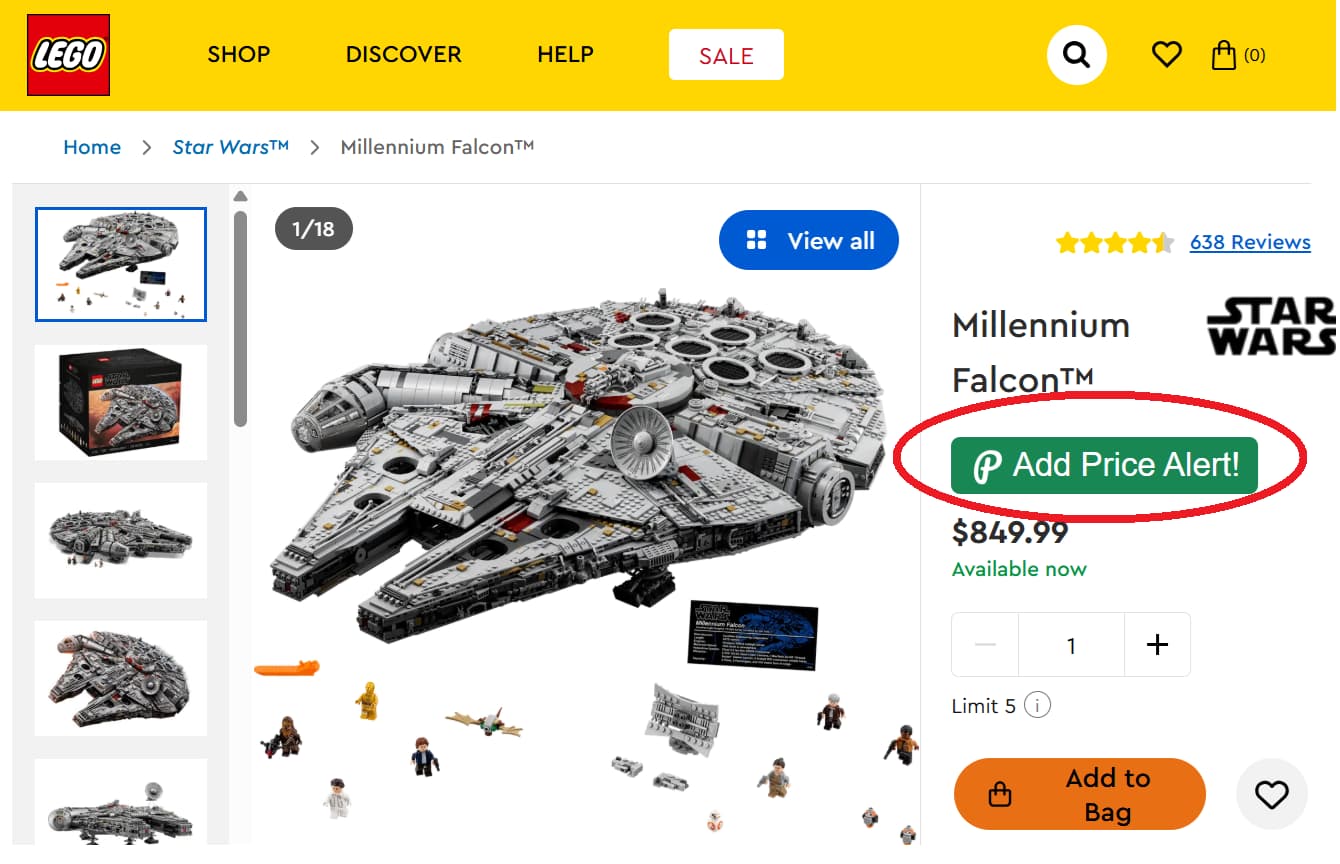
Task: Click inside the quantity input field
Action: (1071, 645)
